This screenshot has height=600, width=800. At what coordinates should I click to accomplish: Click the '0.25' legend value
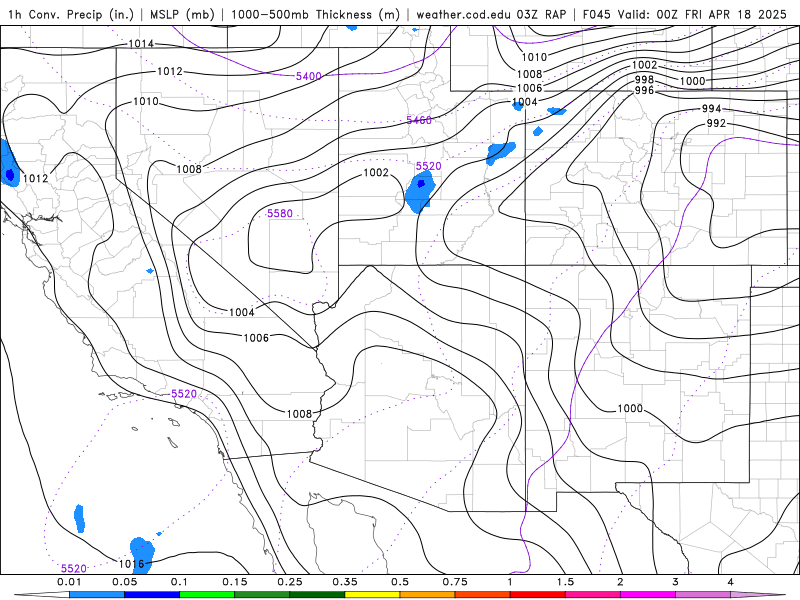(x=290, y=582)
